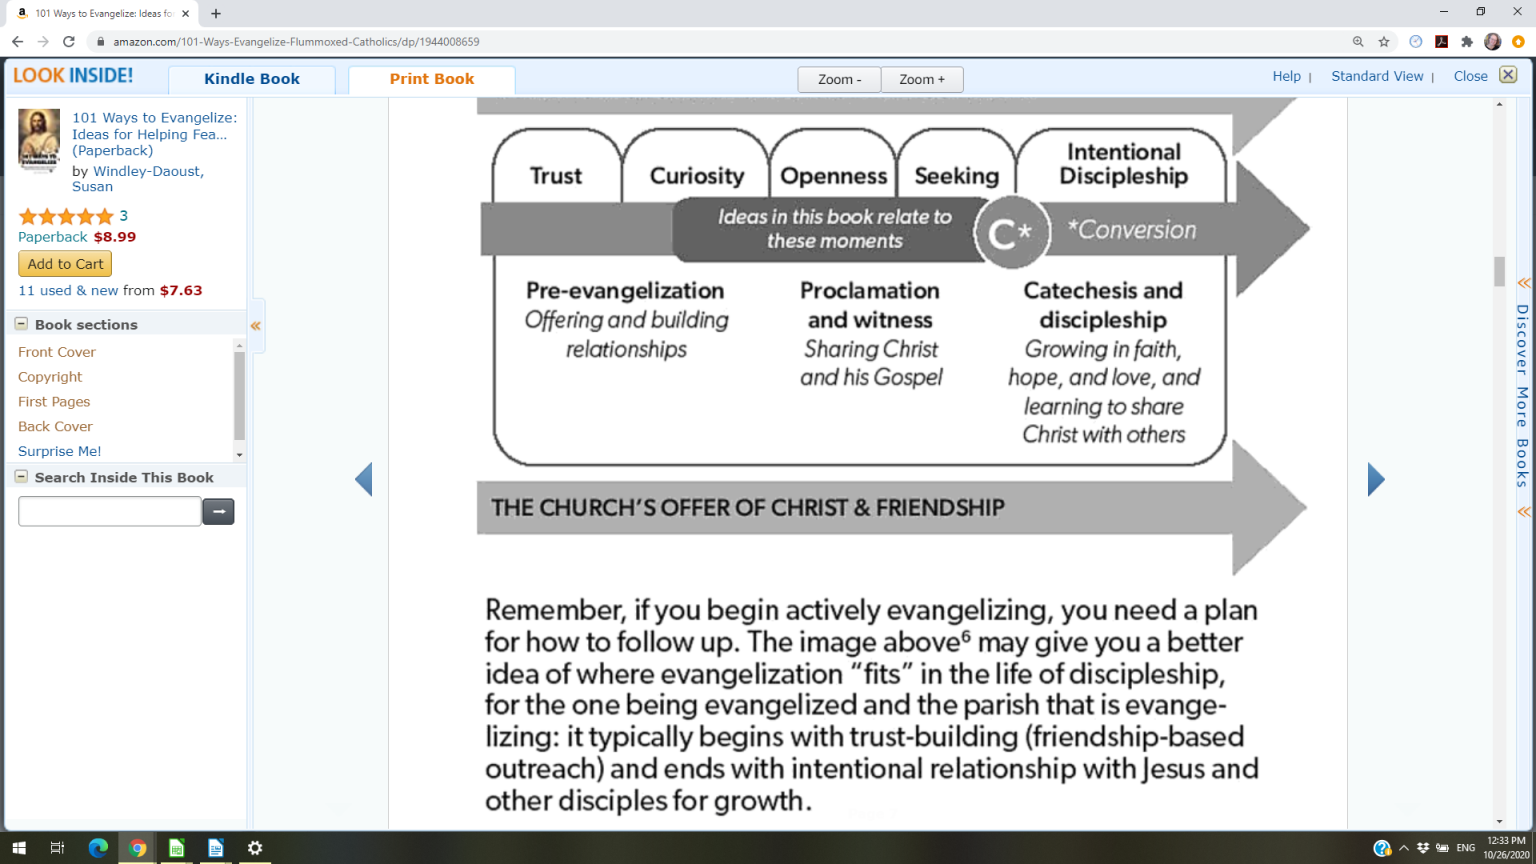Open Microsoft Edge from the taskbar
This screenshot has width=1536, height=864.
pos(98,848)
